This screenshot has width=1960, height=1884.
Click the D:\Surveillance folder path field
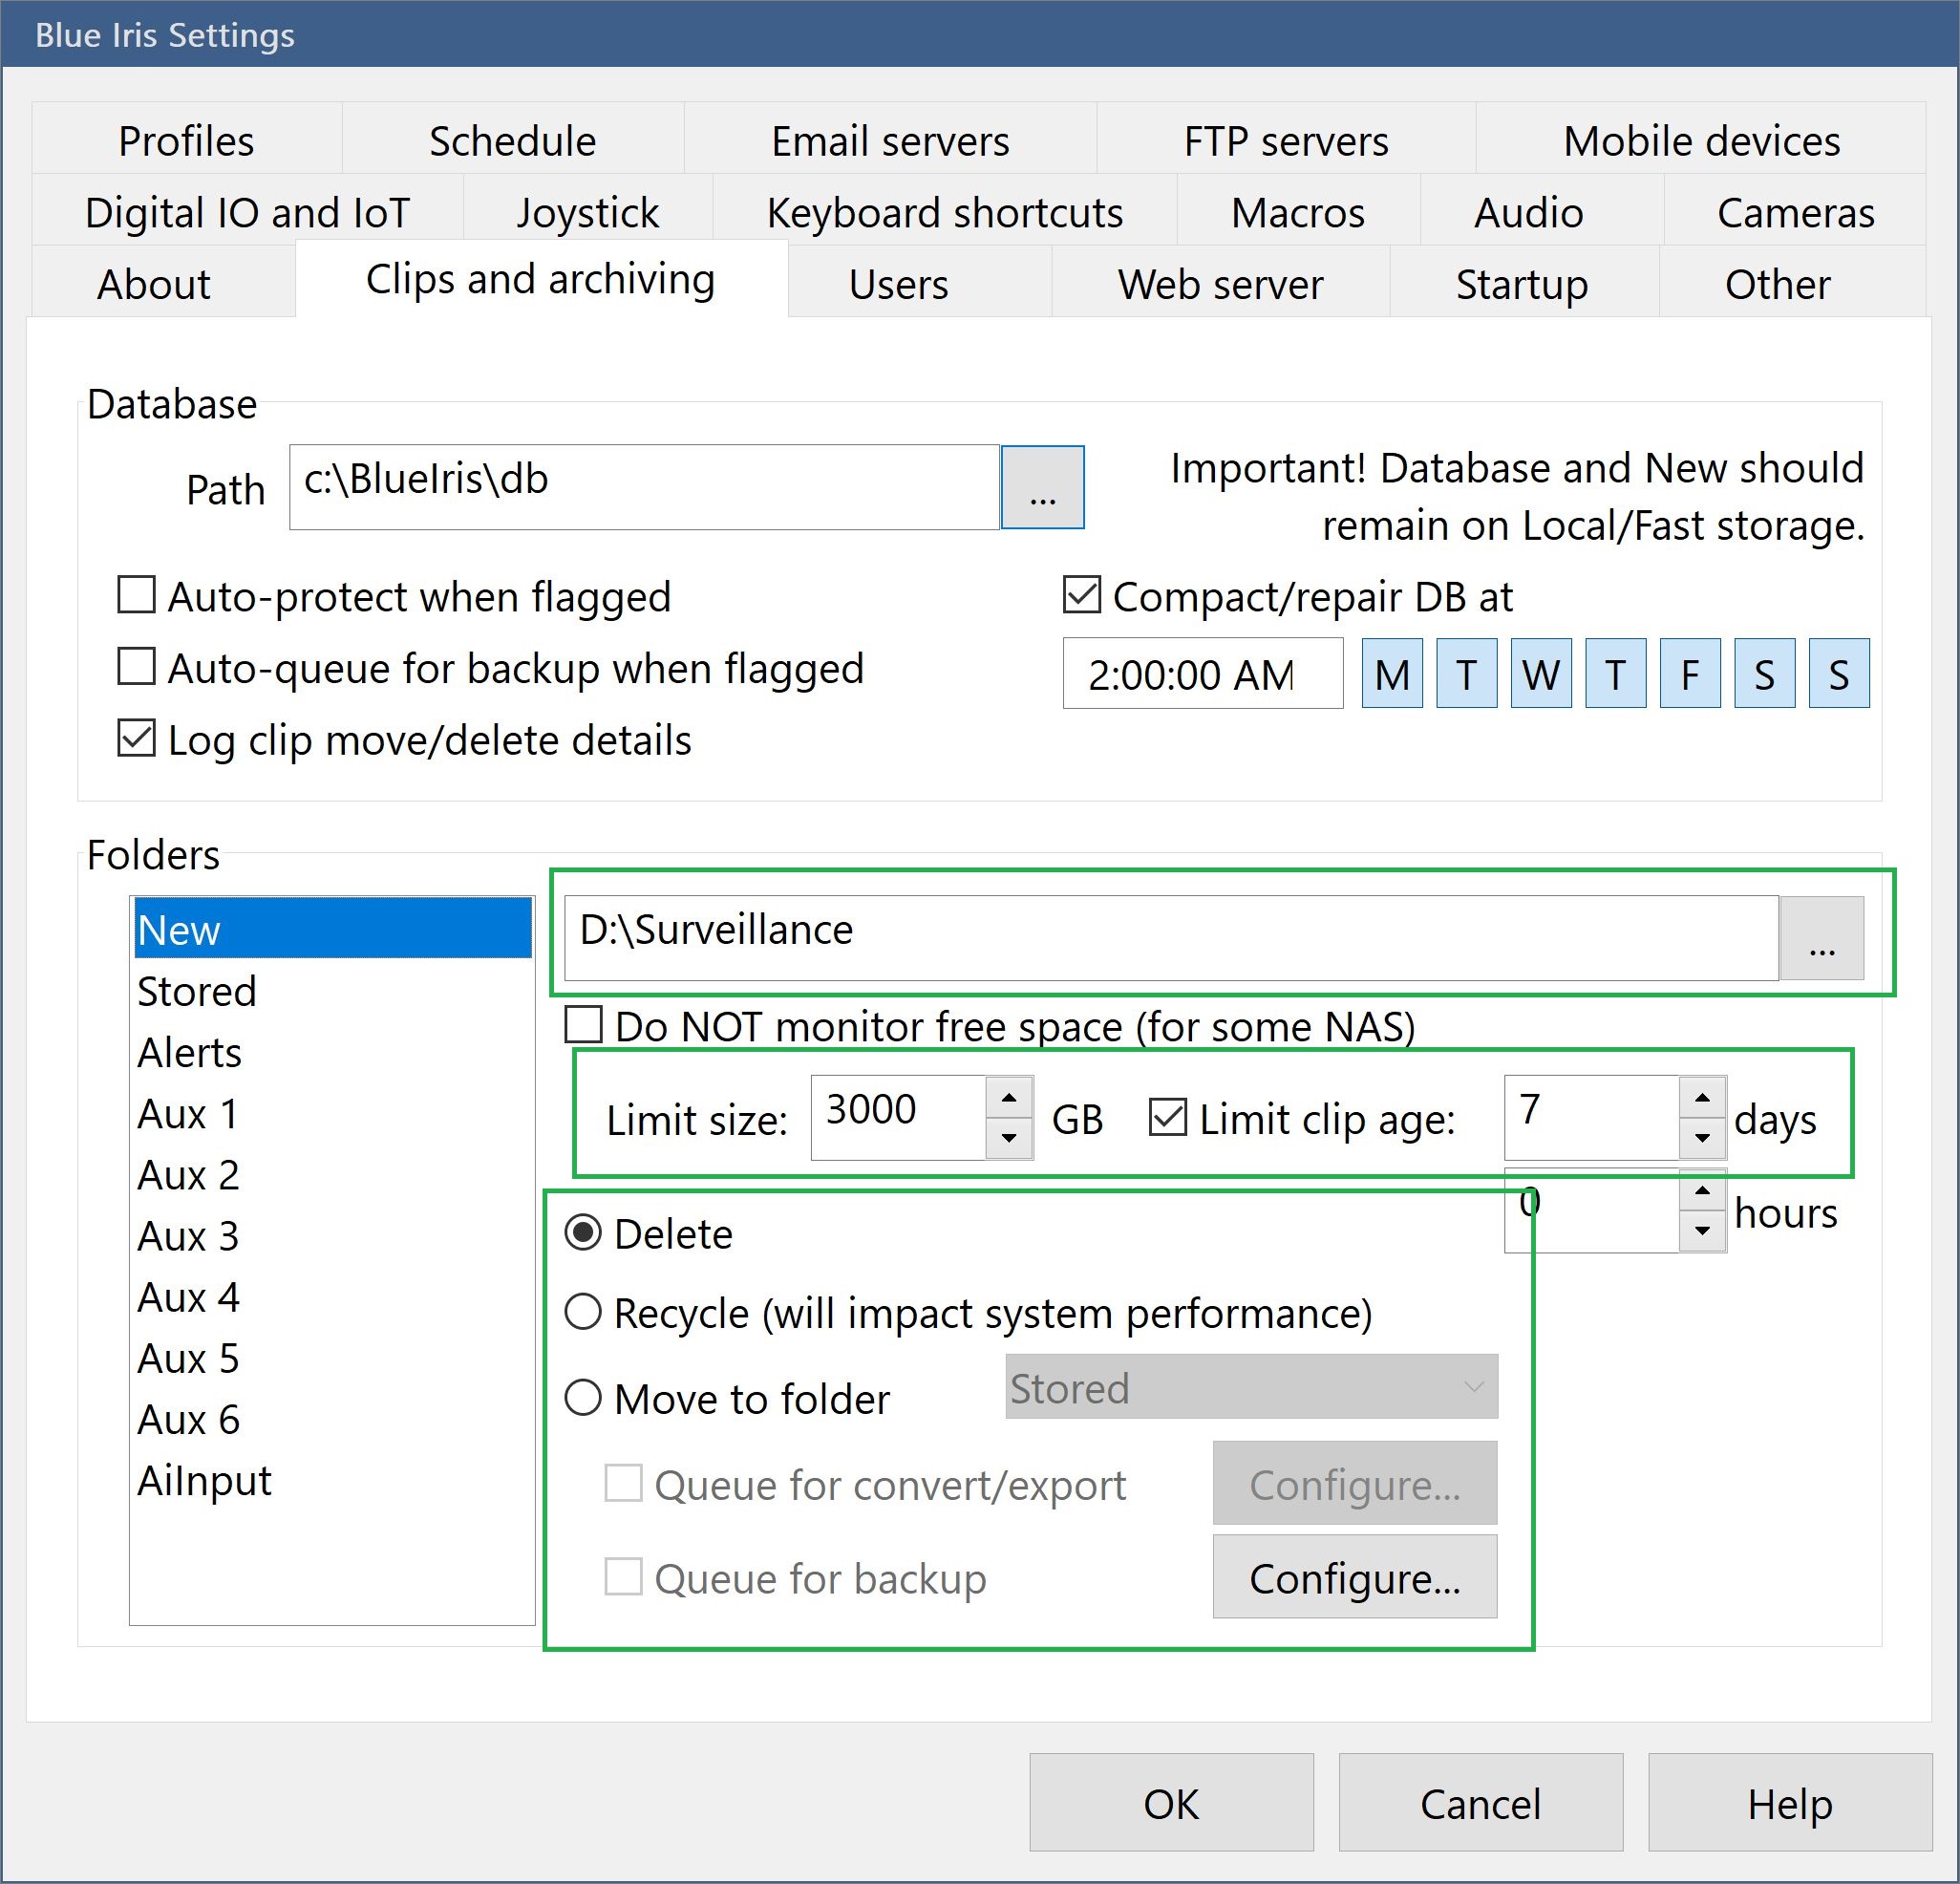click(x=1171, y=937)
